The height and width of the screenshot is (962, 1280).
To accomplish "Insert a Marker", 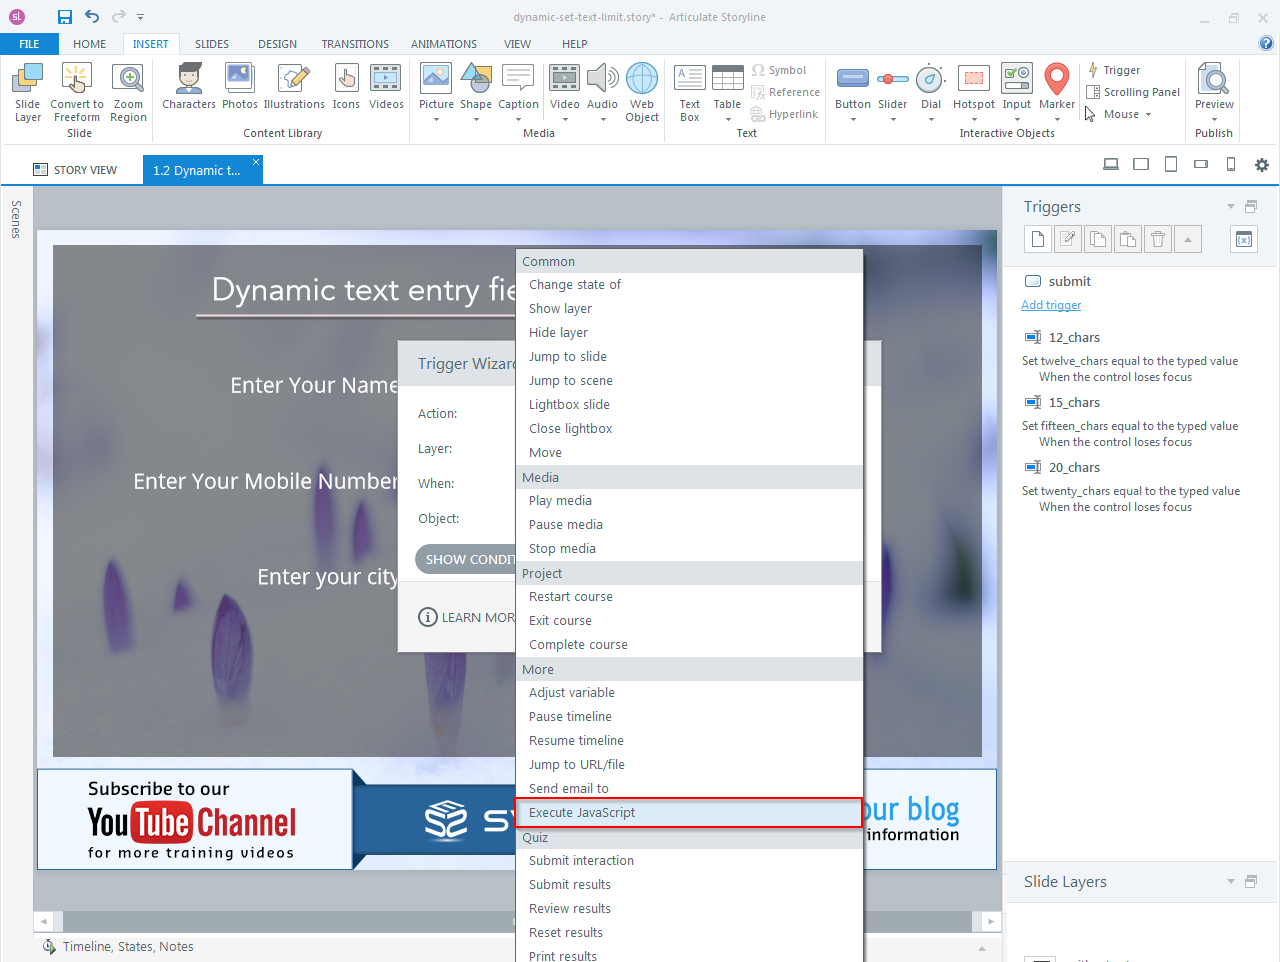I will (1057, 86).
